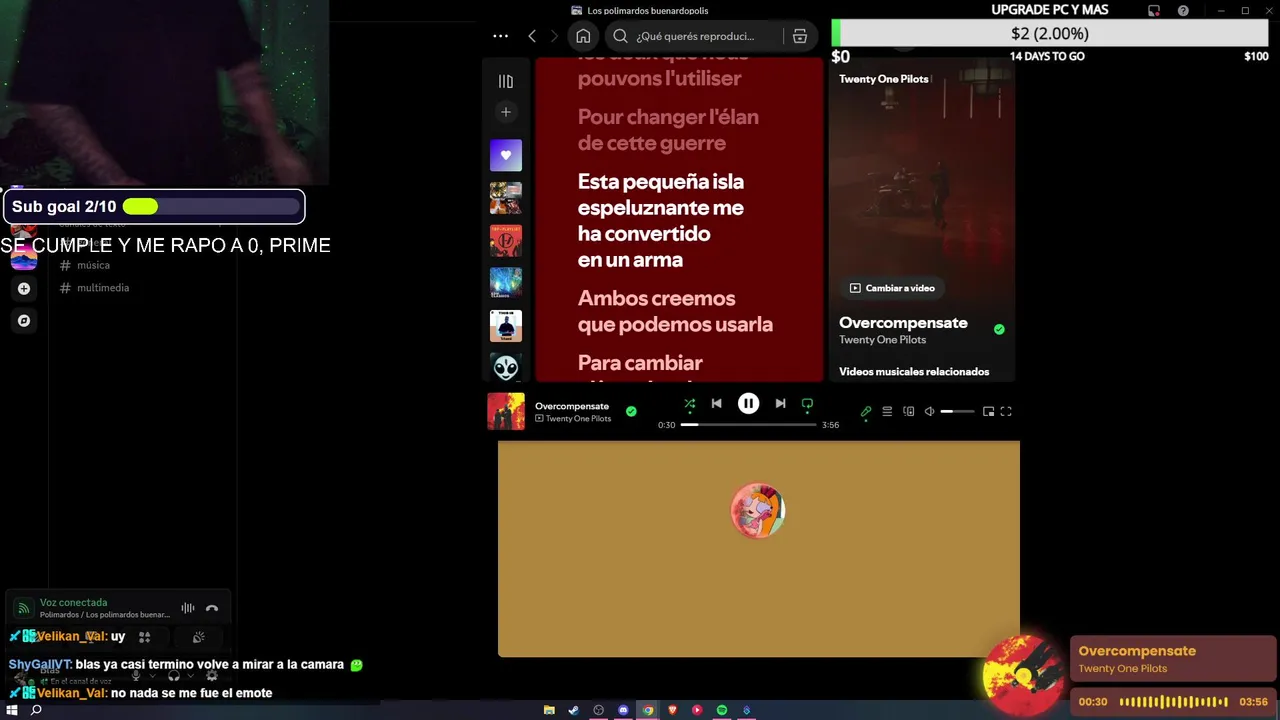Toggle shuffle playback
The height and width of the screenshot is (720, 1280).
[689, 404]
